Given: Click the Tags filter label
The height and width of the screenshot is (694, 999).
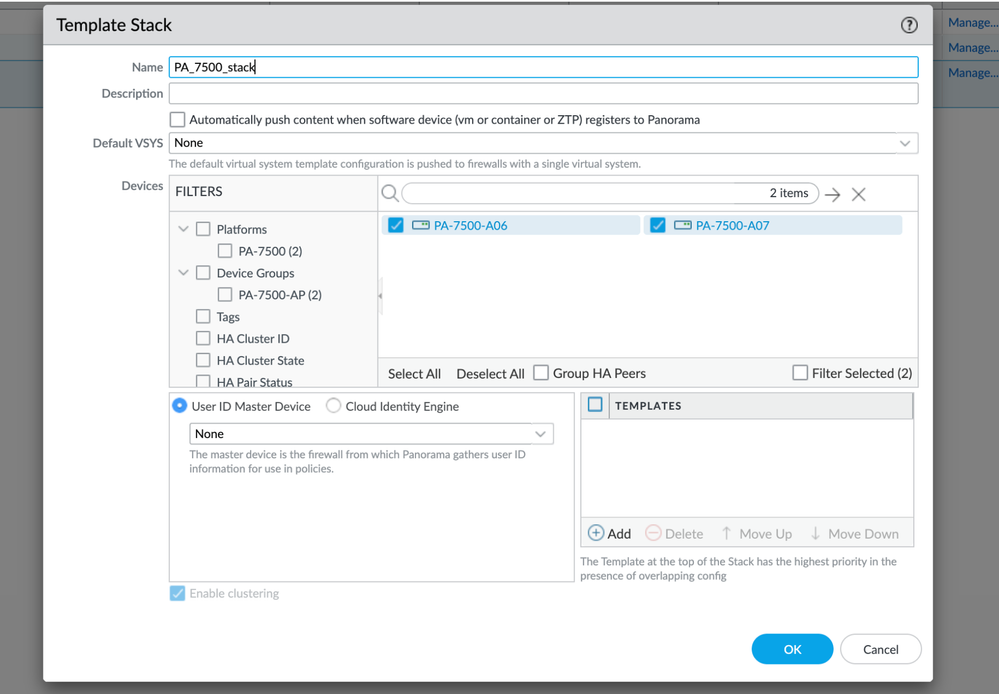Looking at the screenshot, I should 228,317.
